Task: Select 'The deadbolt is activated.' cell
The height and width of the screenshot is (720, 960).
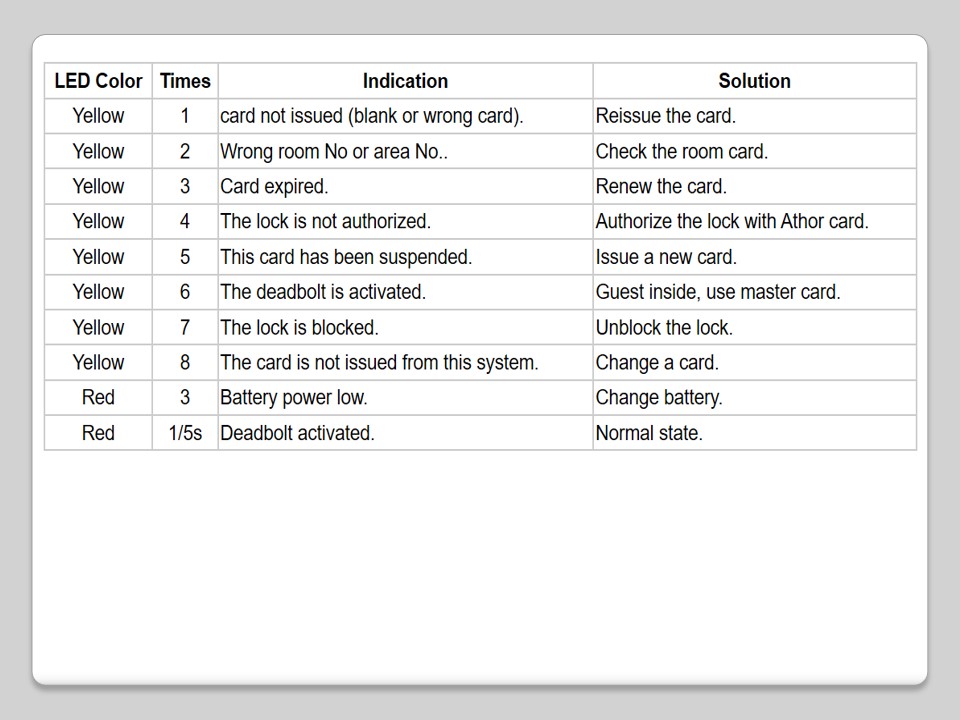Action: (x=323, y=292)
